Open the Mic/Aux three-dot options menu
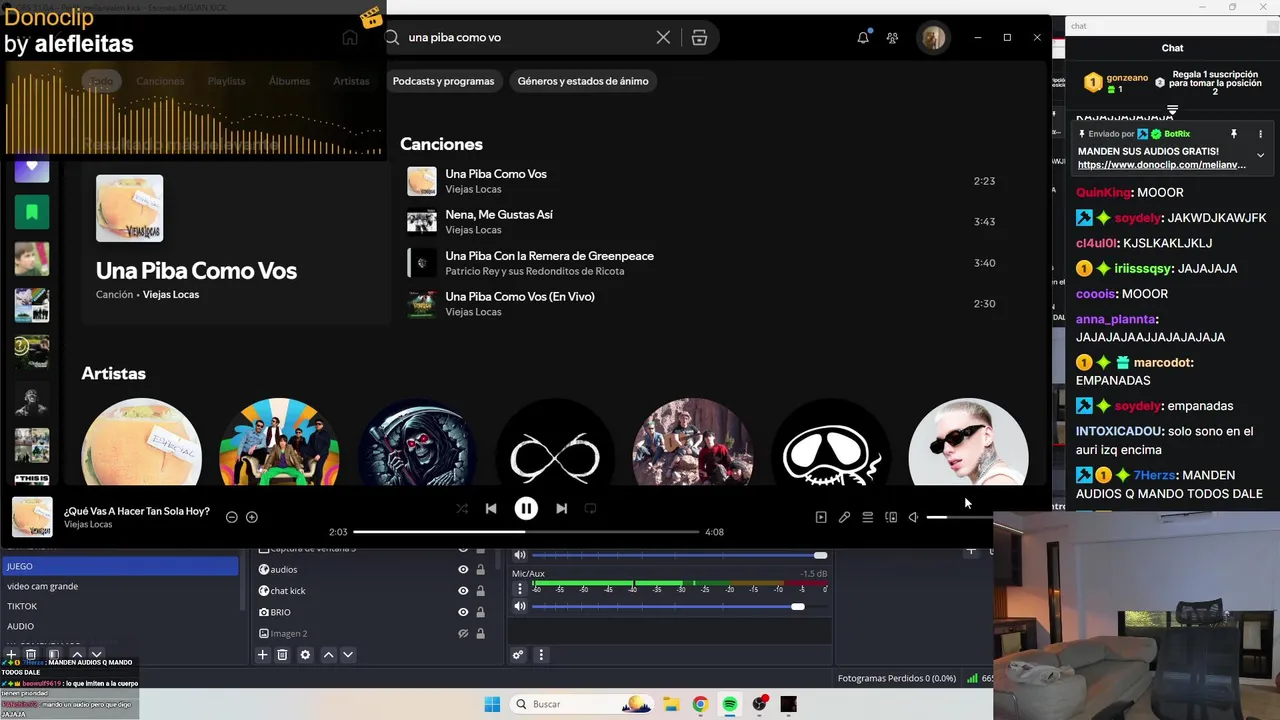The image size is (1280, 720). [520, 589]
